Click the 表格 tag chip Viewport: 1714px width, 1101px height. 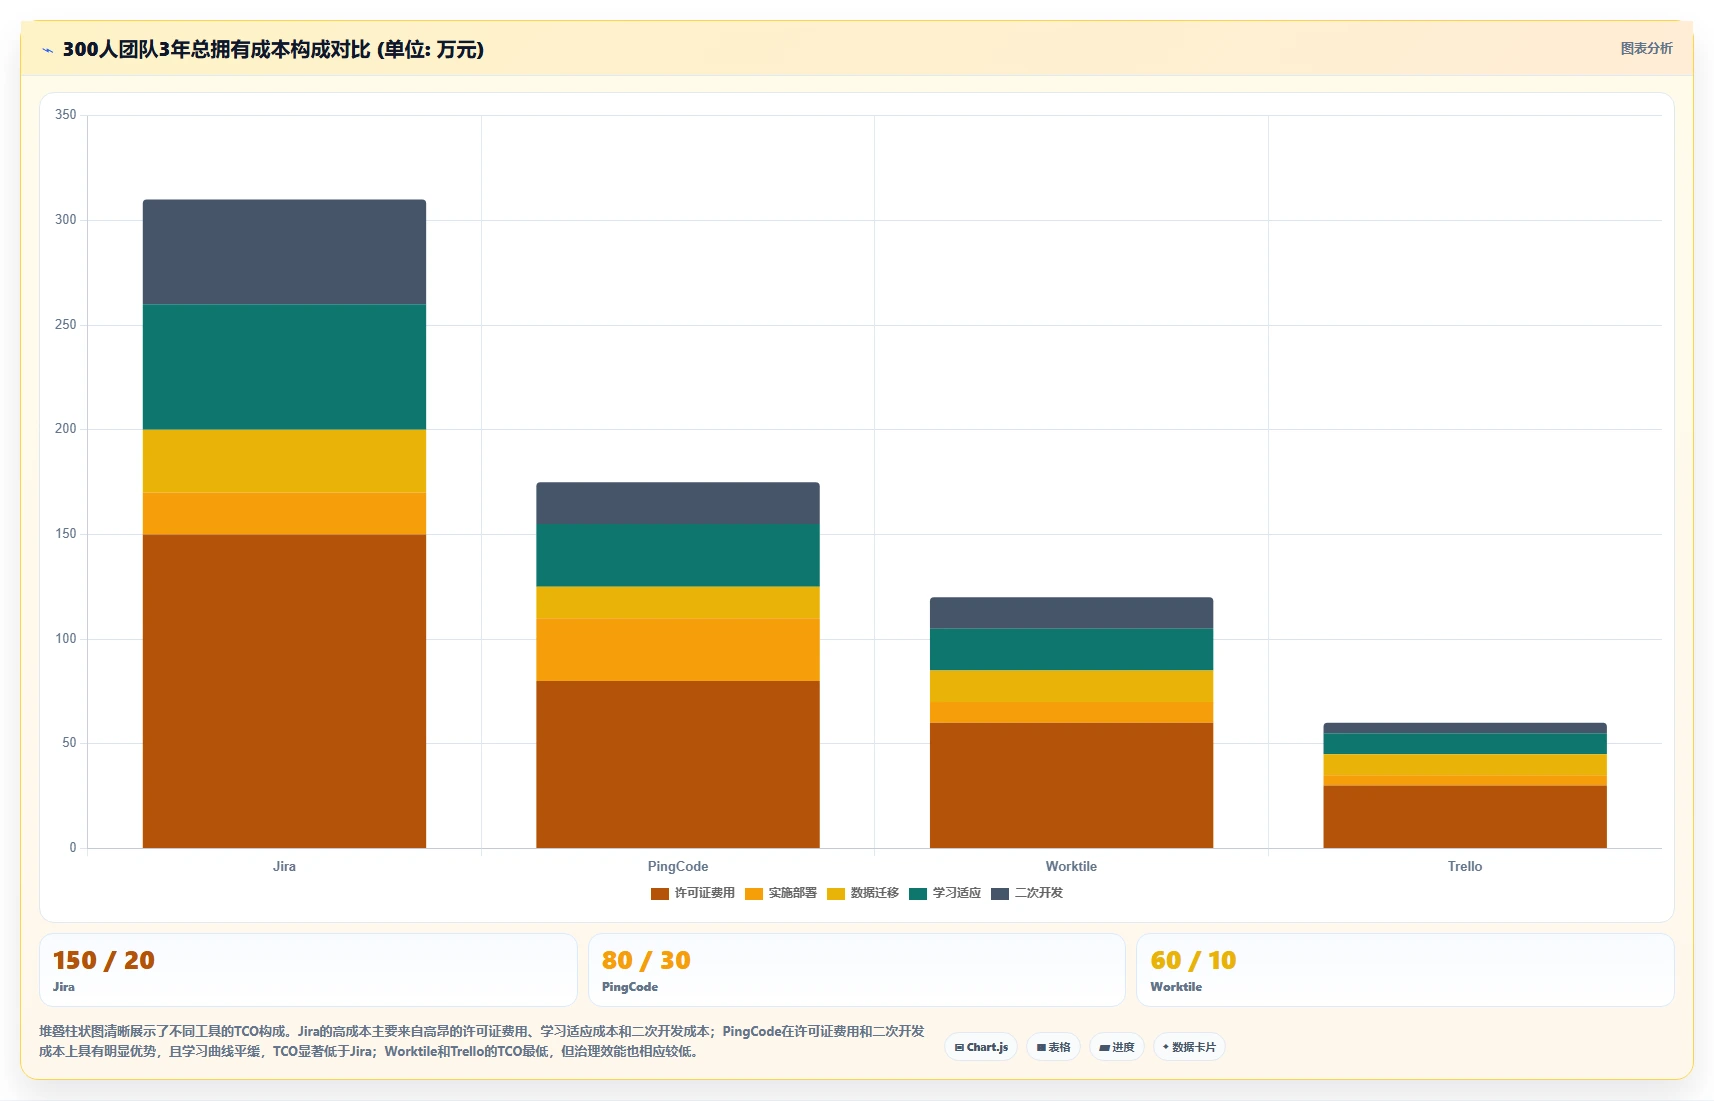tap(1053, 1047)
